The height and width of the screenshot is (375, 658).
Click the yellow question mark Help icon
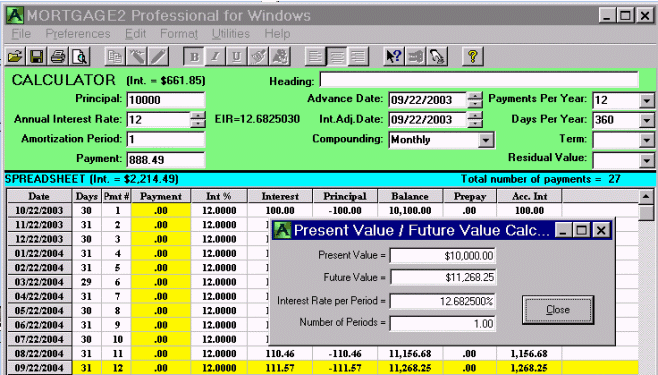tap(473, 56)
